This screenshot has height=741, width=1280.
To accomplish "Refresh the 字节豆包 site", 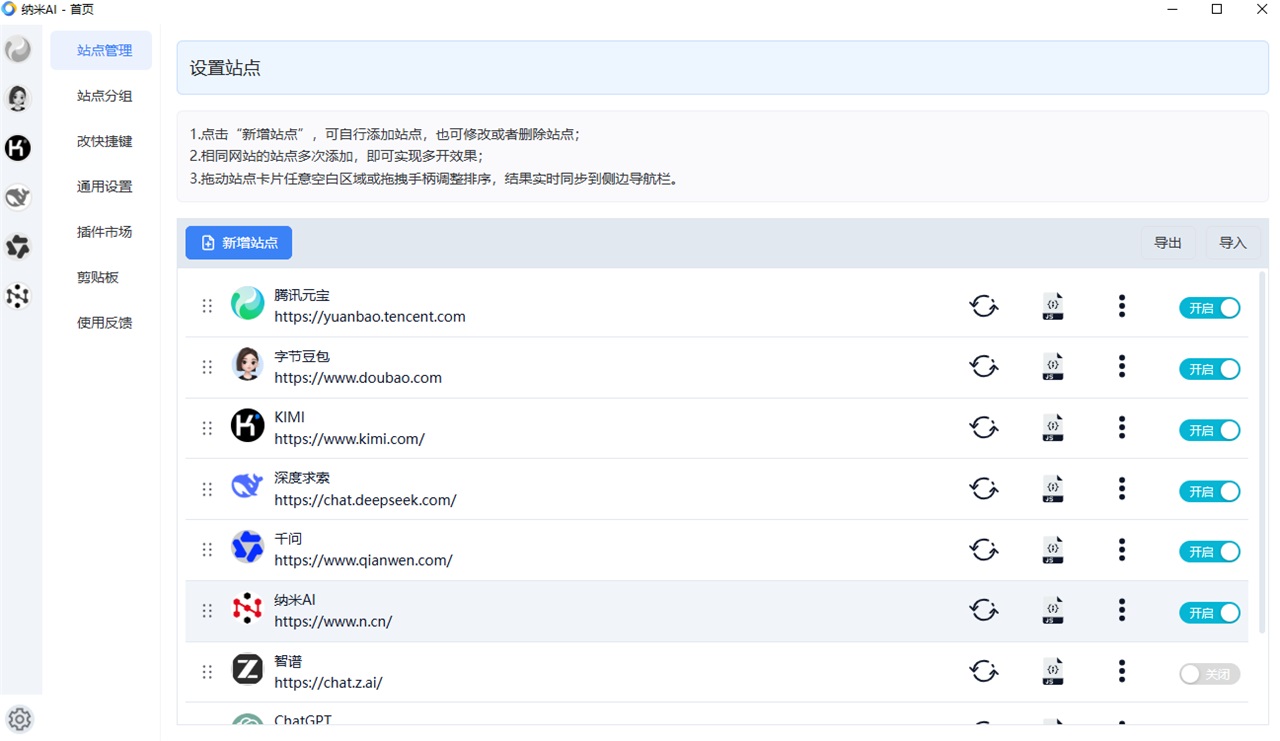I will 984,368.
